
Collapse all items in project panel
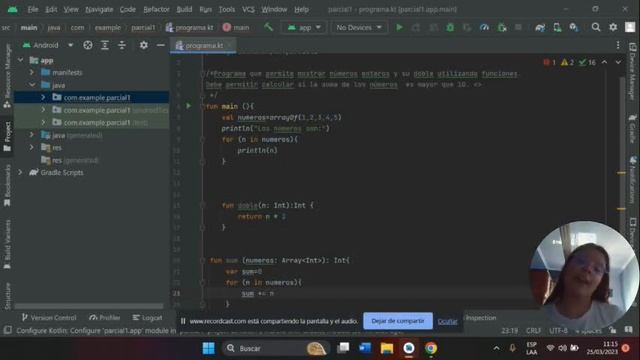point(122,45)
